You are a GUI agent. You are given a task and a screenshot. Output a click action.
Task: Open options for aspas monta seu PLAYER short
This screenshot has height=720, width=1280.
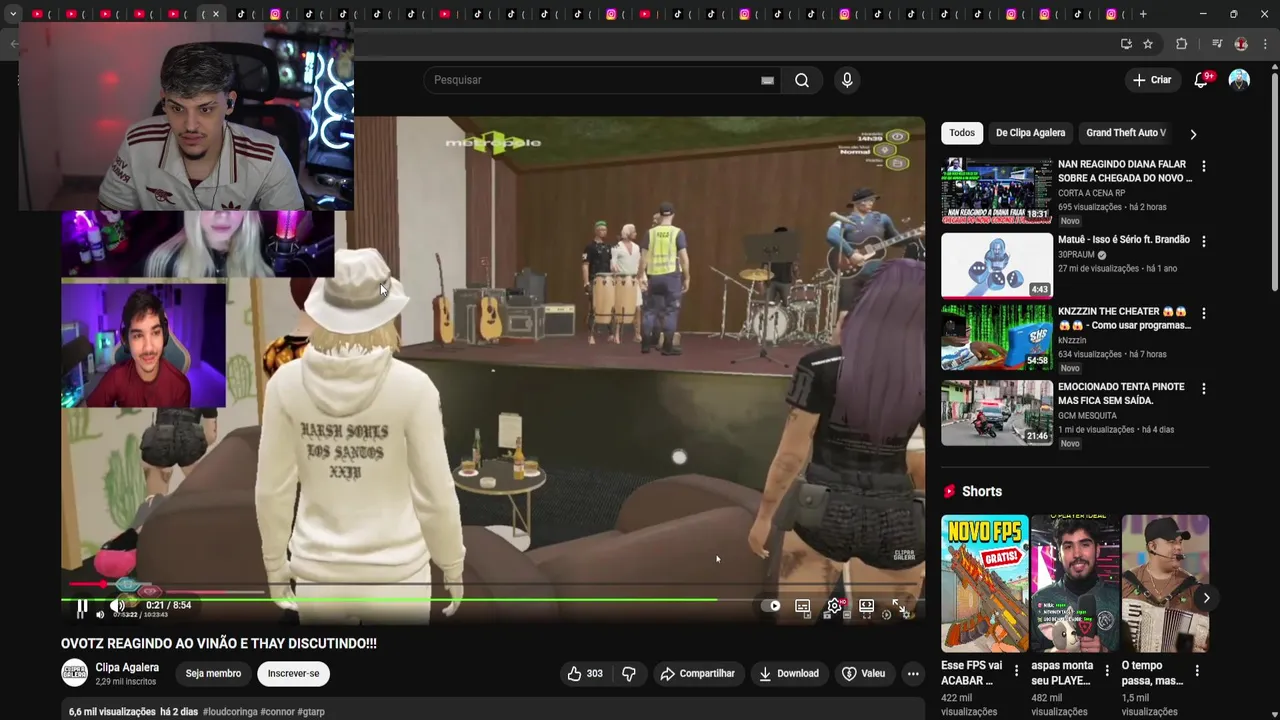[x=1106, y=670]
